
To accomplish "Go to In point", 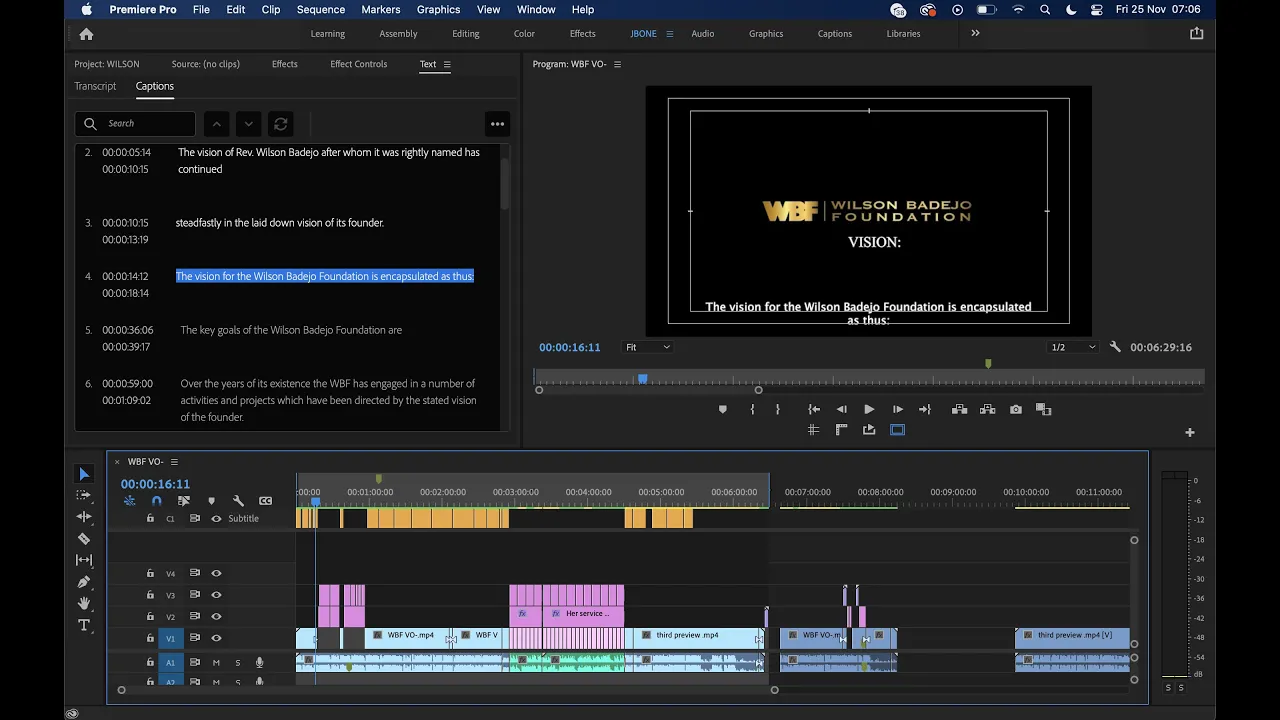I will coord(814,409).
